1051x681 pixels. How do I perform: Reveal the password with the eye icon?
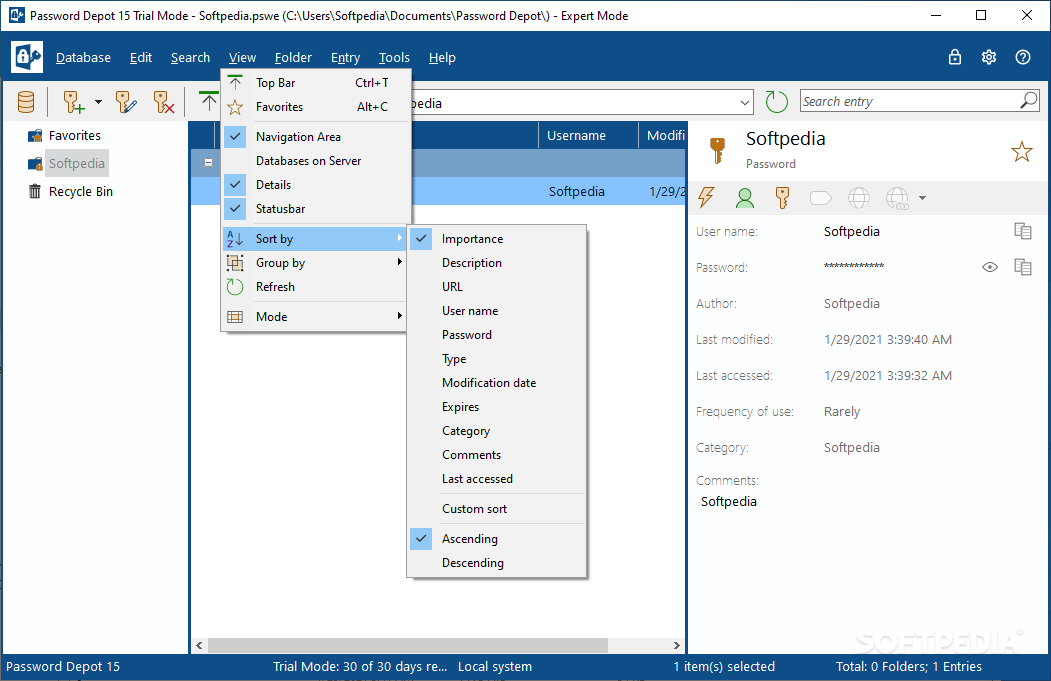(990, 267)
